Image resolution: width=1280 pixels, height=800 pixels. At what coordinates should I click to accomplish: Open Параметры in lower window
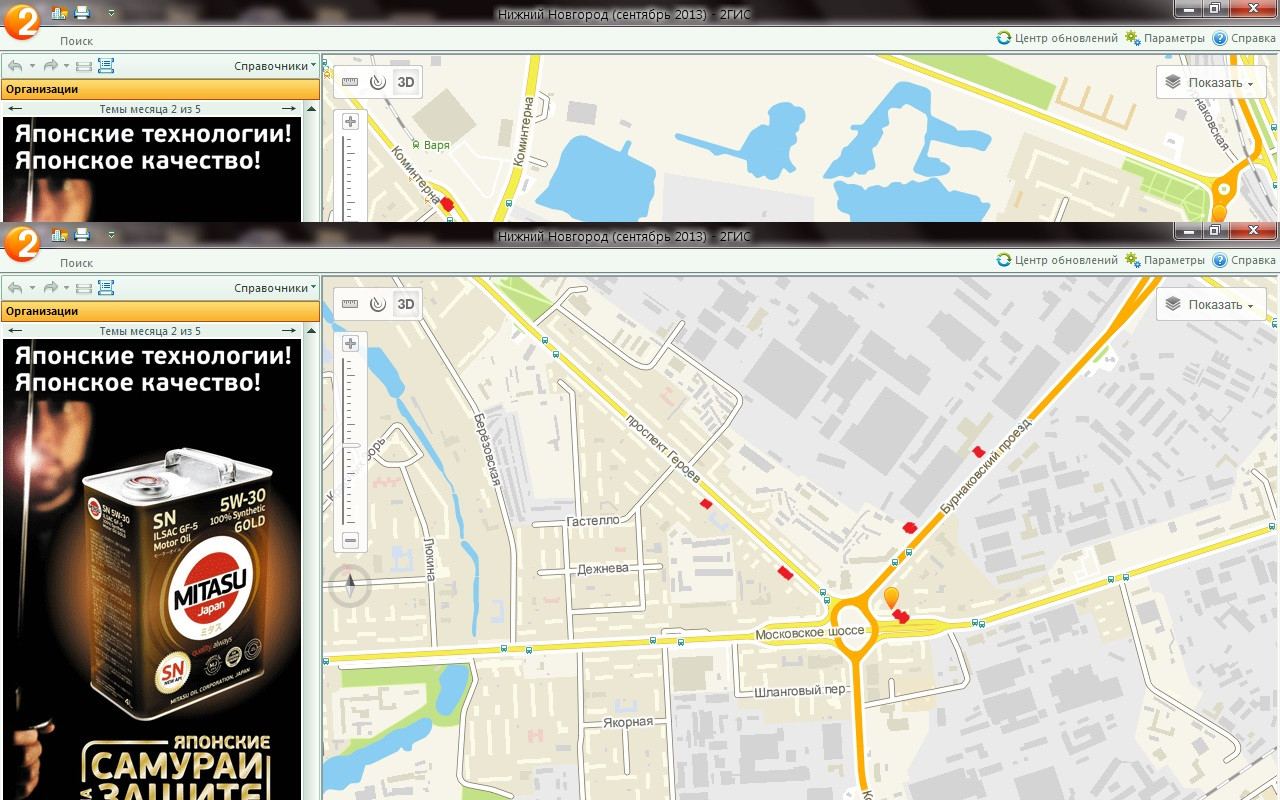(1165, 260)
